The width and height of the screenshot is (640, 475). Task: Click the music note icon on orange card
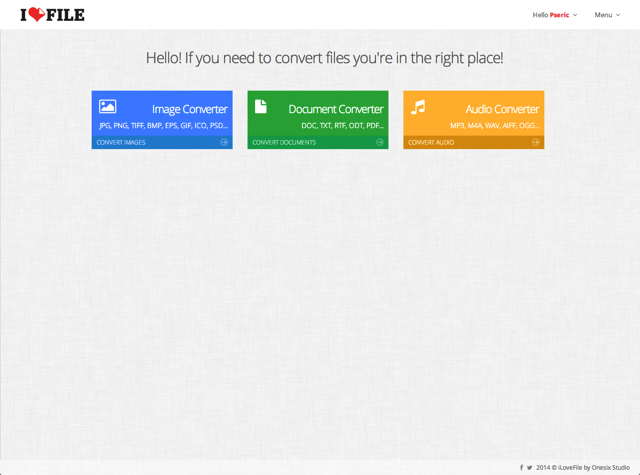(418, 107)
